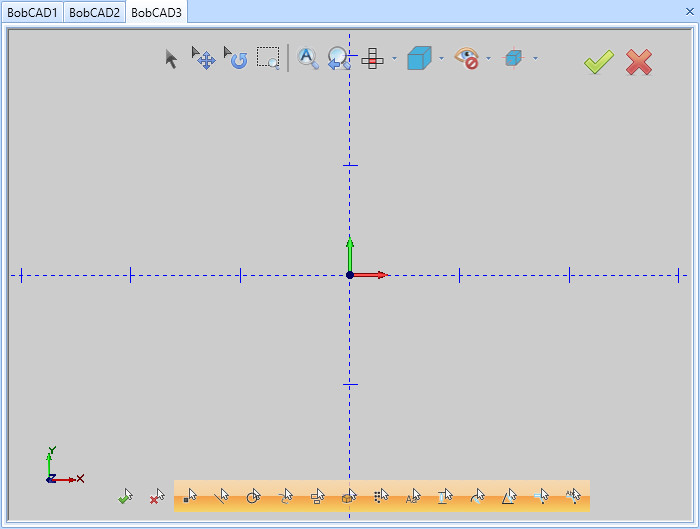The height and width of the screenshot is (529, 700).
Task: Switch to the BobCAD1 tab
Action: 32,12
